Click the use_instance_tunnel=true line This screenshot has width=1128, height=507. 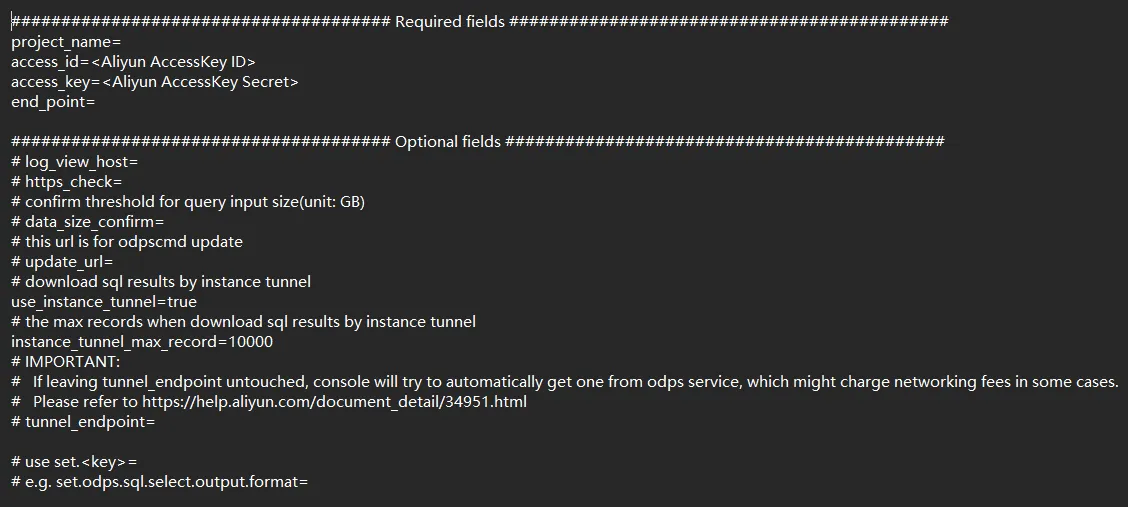104,302
